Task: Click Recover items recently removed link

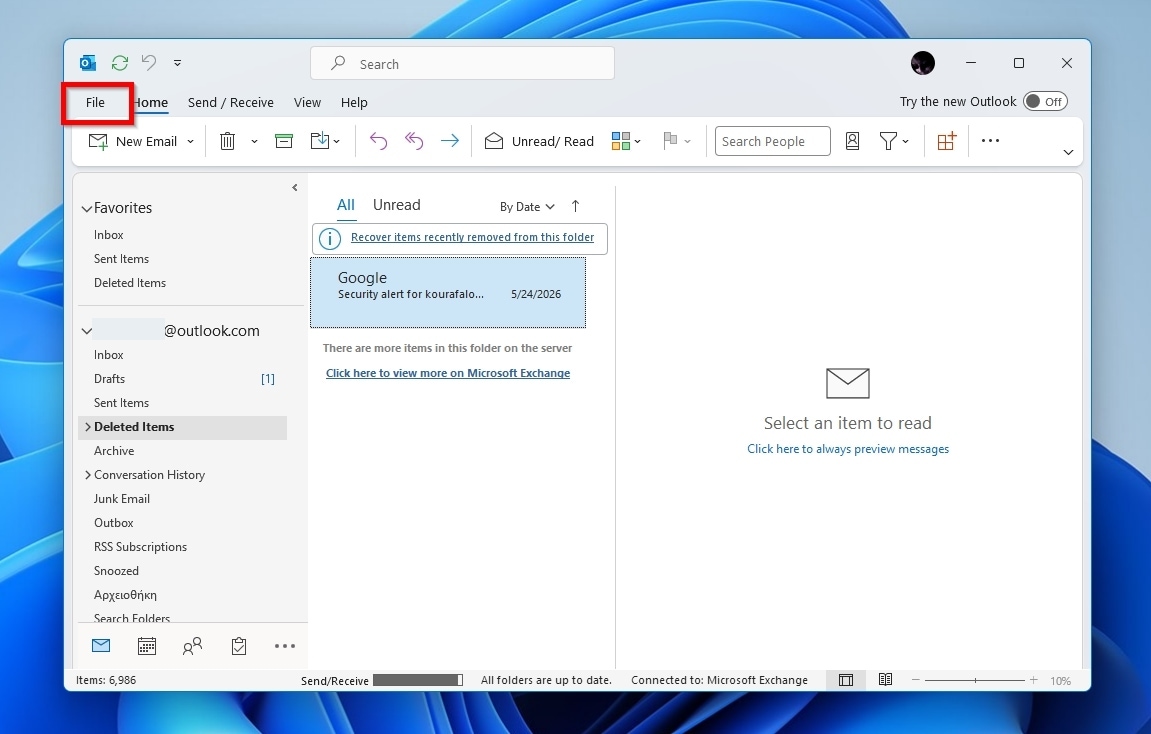Action: [473, 237]
